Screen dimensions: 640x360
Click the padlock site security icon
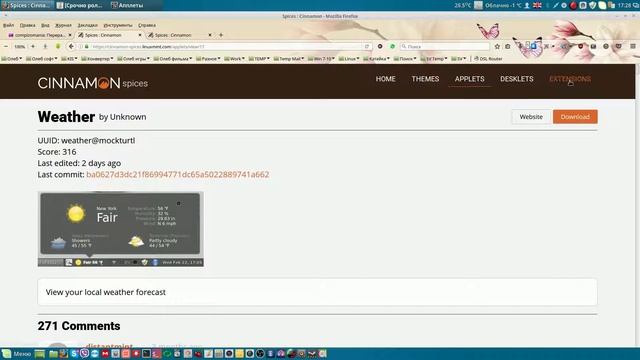(87, 47)
